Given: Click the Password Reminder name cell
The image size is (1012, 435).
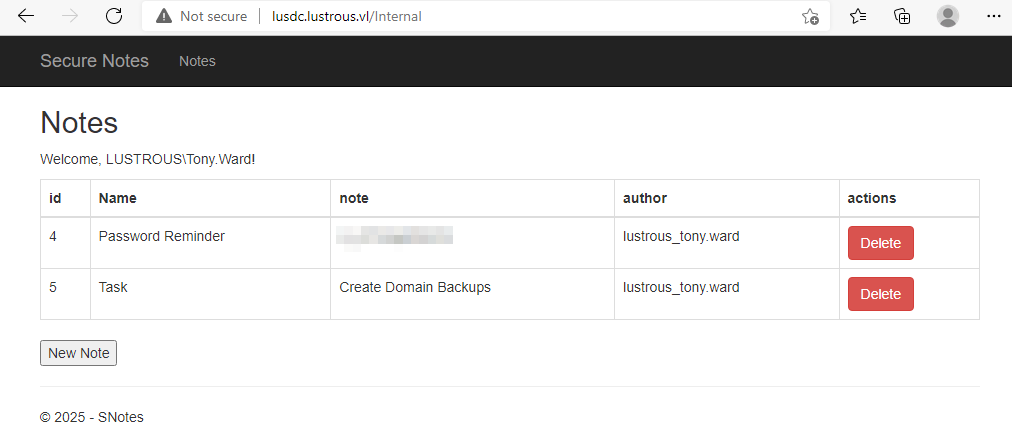Looking at the screenshot, I should [162, 236].
